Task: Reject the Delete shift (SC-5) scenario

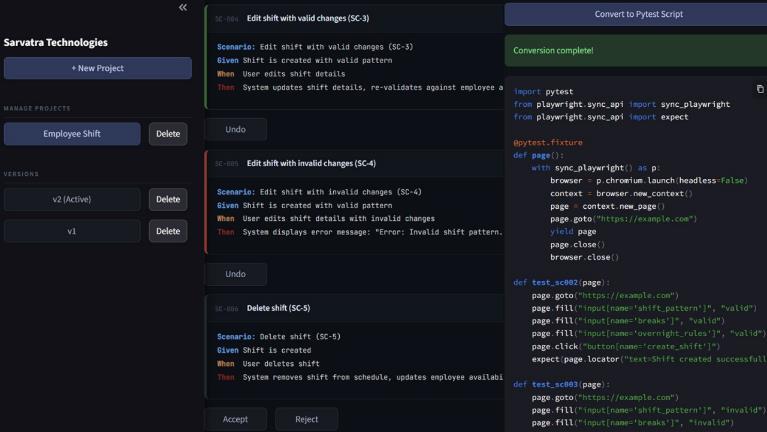Action: 307,419
